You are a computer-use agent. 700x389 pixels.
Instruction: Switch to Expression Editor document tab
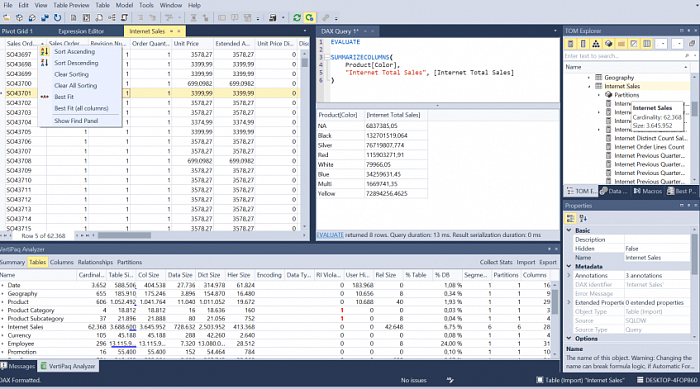pyautogui.click(x=81, y=31)
